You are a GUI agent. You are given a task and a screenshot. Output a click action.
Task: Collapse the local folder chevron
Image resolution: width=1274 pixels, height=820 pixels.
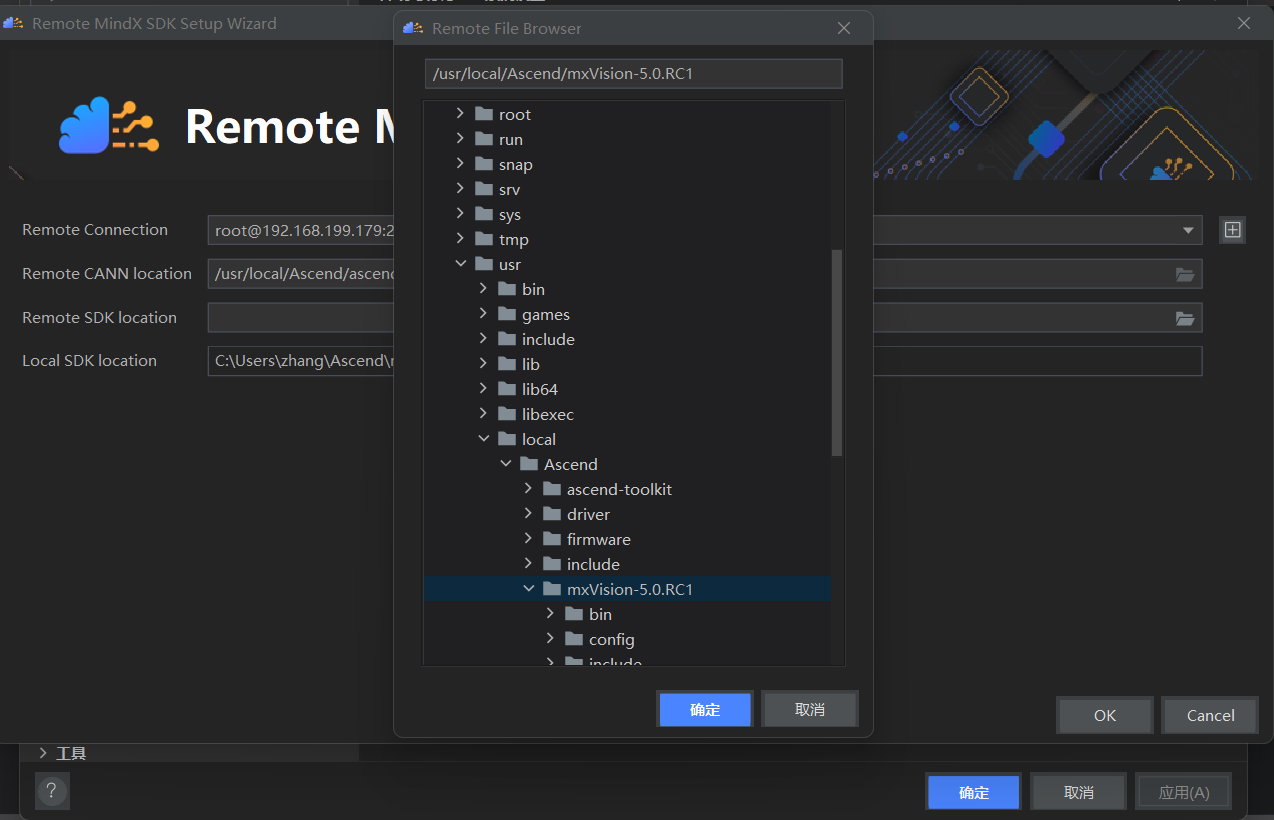[483, 439]
